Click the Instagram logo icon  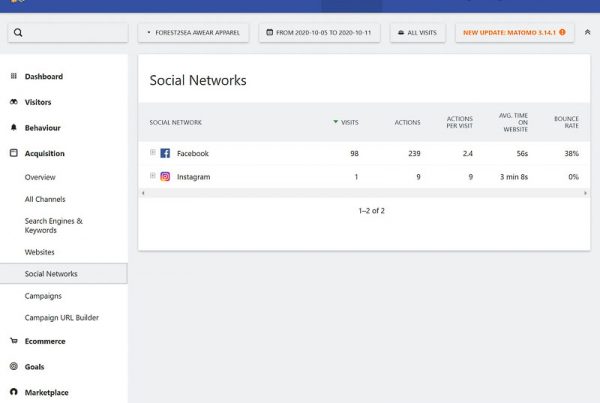[165, 177]
